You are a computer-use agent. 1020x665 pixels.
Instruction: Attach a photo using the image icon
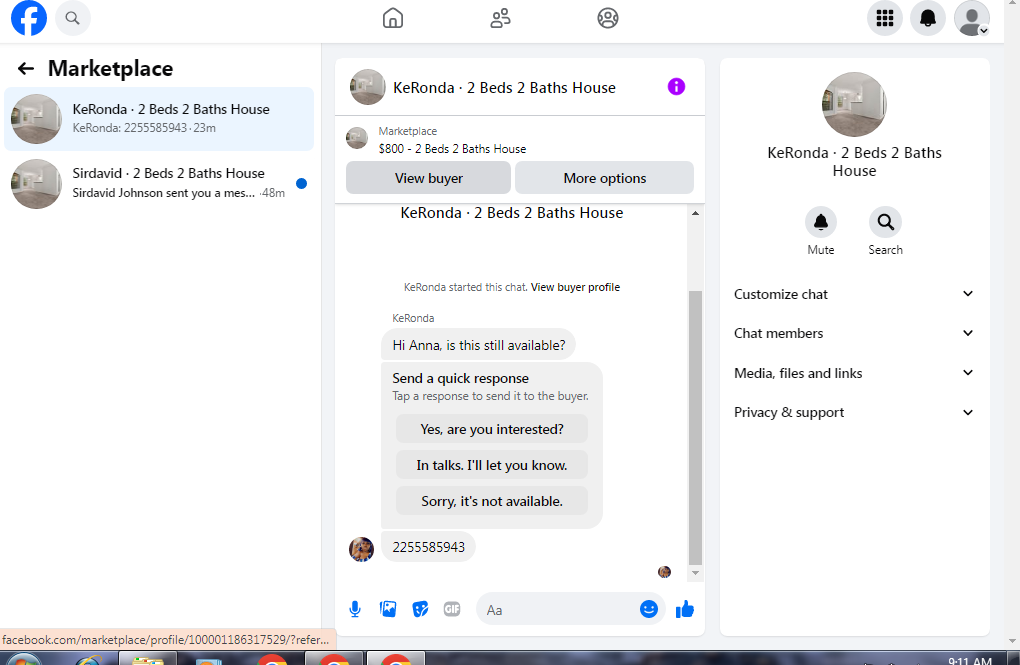click(388, 609)
